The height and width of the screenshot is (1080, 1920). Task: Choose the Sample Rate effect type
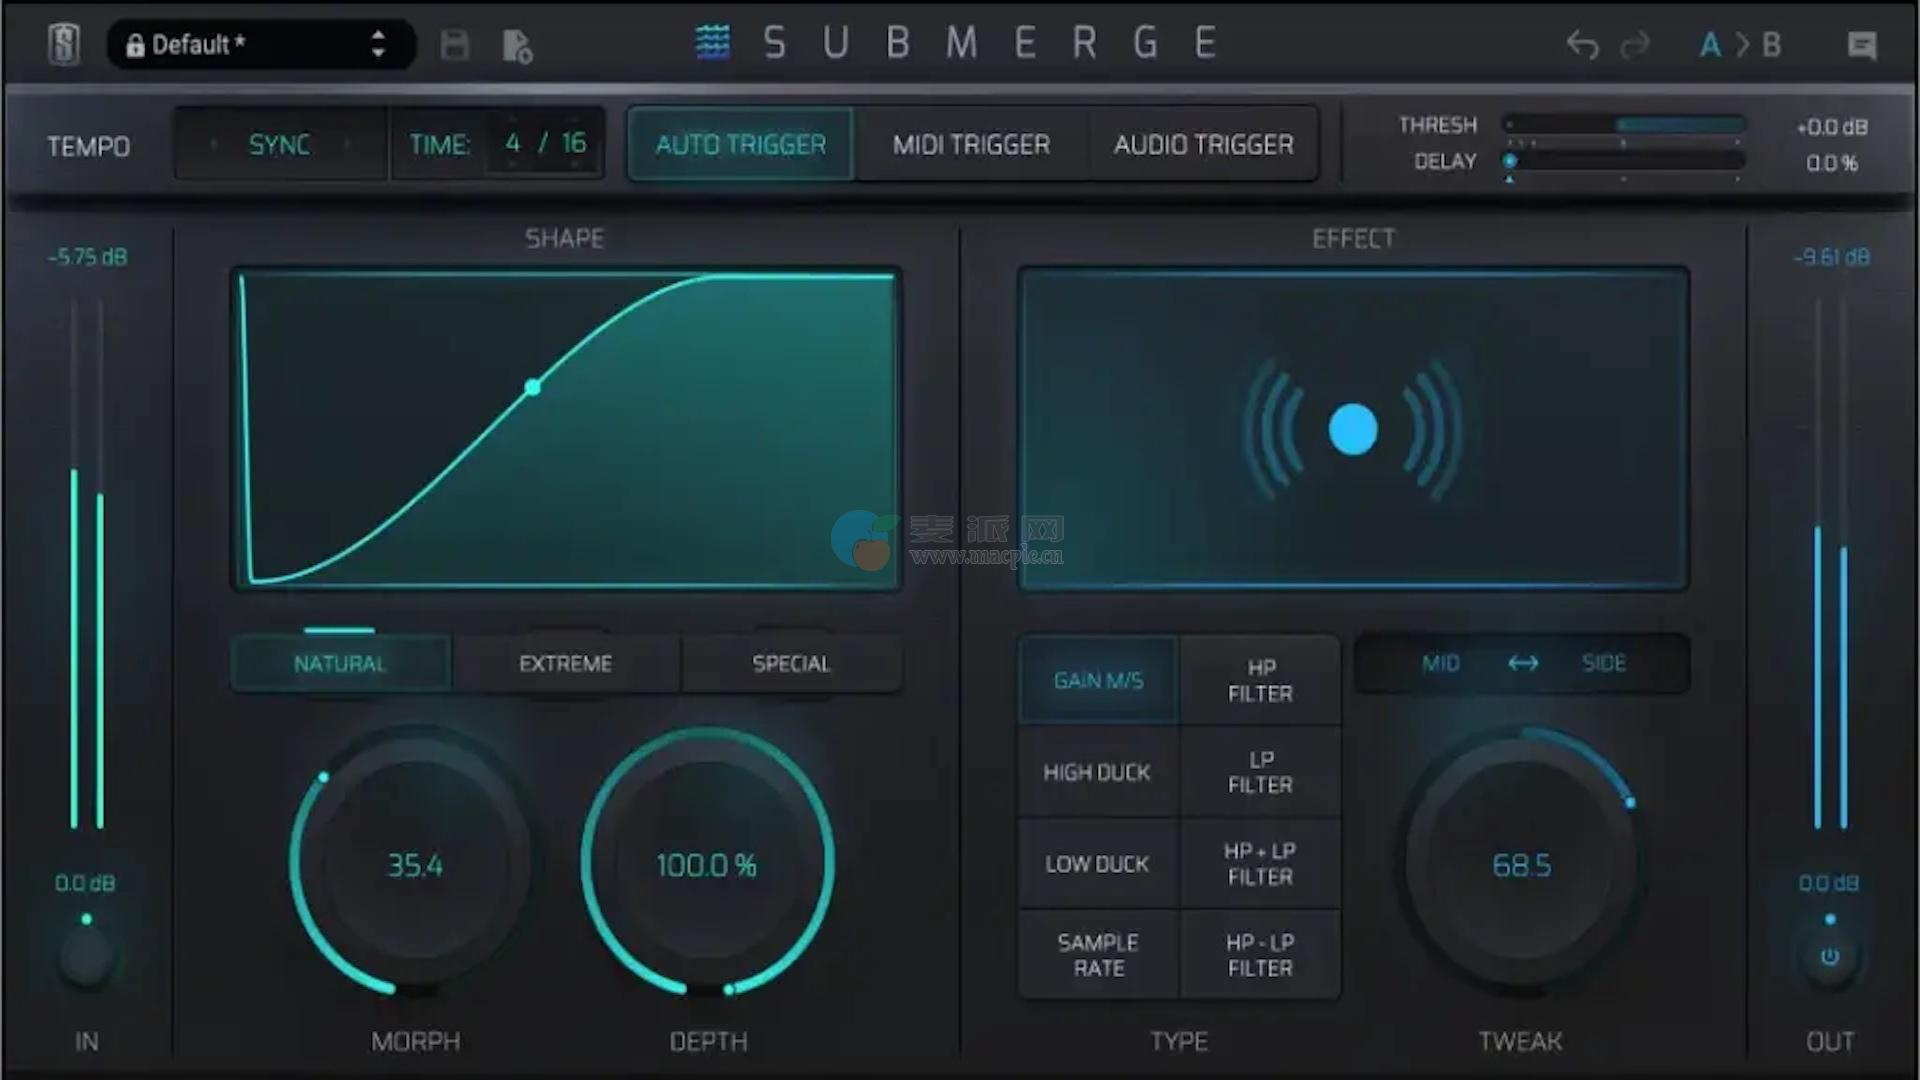tap(1098, 955)
